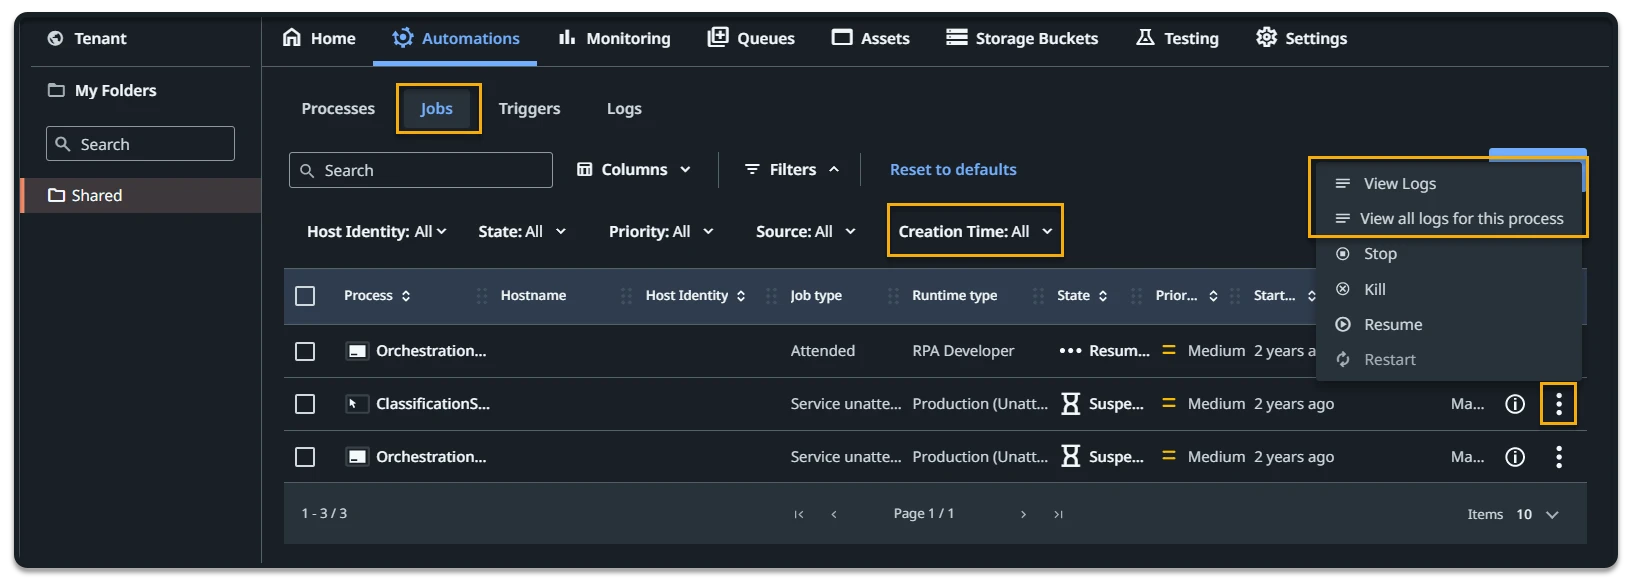Screen dimensions: 1631x581
Task: Click the Runtime type column header
Action: [954, 296]
